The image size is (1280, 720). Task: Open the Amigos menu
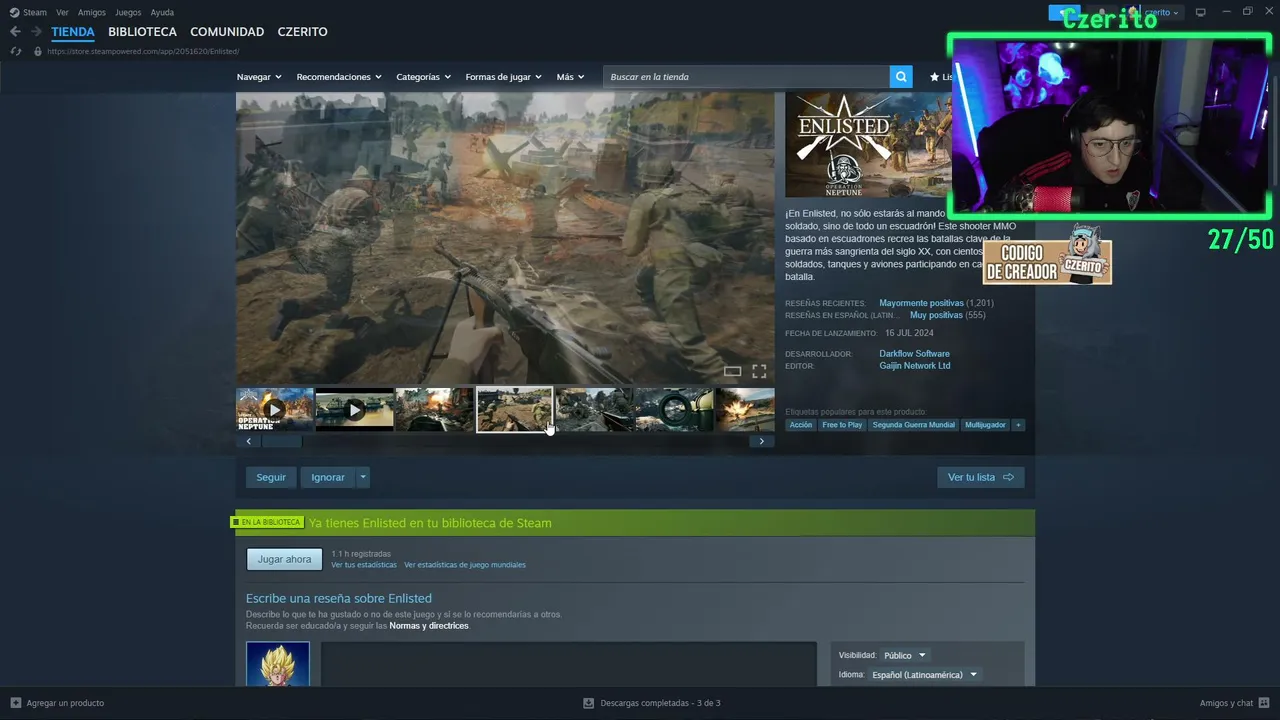pos(92,12)
